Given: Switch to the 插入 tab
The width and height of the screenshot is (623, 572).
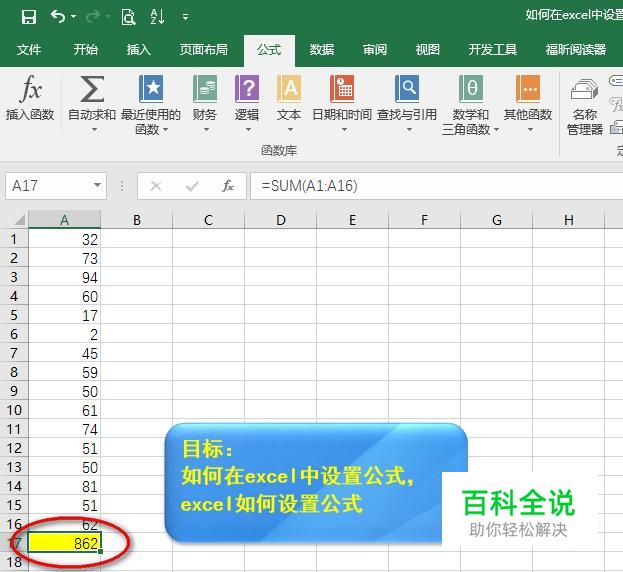Looking at the screenshot, I should pyautogui.click(x=138, y=50).
